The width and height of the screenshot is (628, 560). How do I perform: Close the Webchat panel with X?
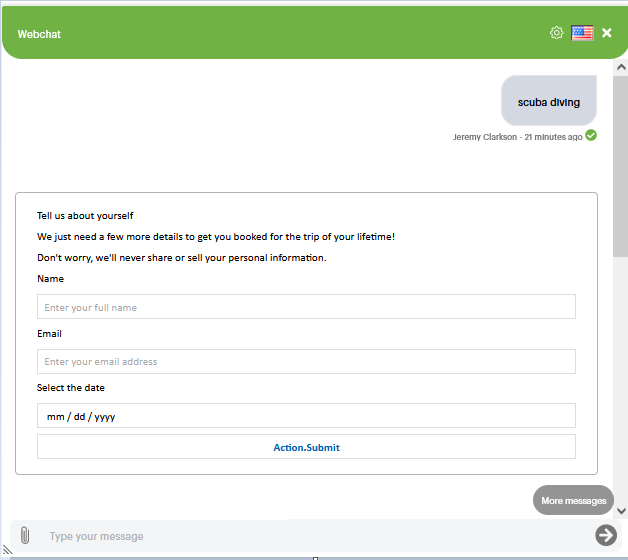pos(607,33)
